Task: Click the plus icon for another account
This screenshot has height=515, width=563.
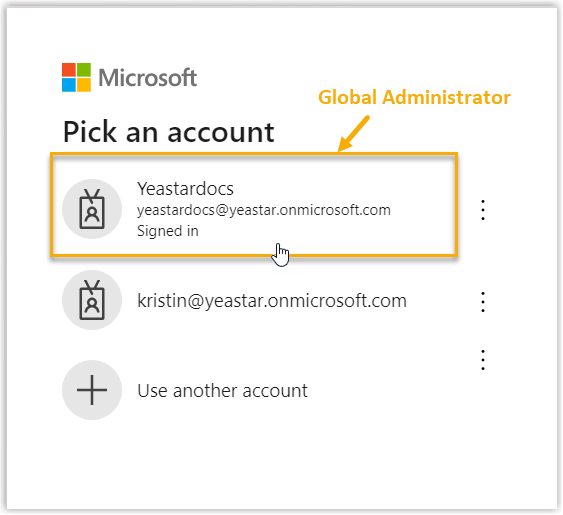Action: (x=92, y=390)
